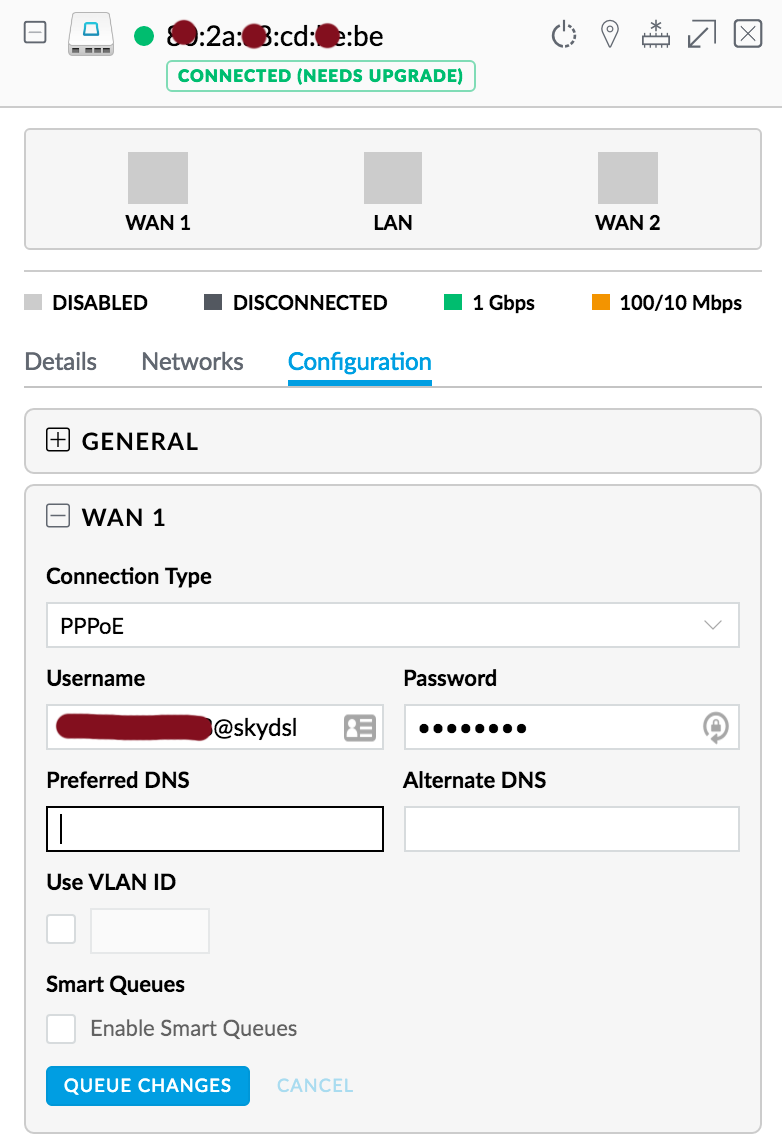Collapse the WAN 1 section
The image size is (782, 1140).
pyautogui.click(x=58, y=516)
